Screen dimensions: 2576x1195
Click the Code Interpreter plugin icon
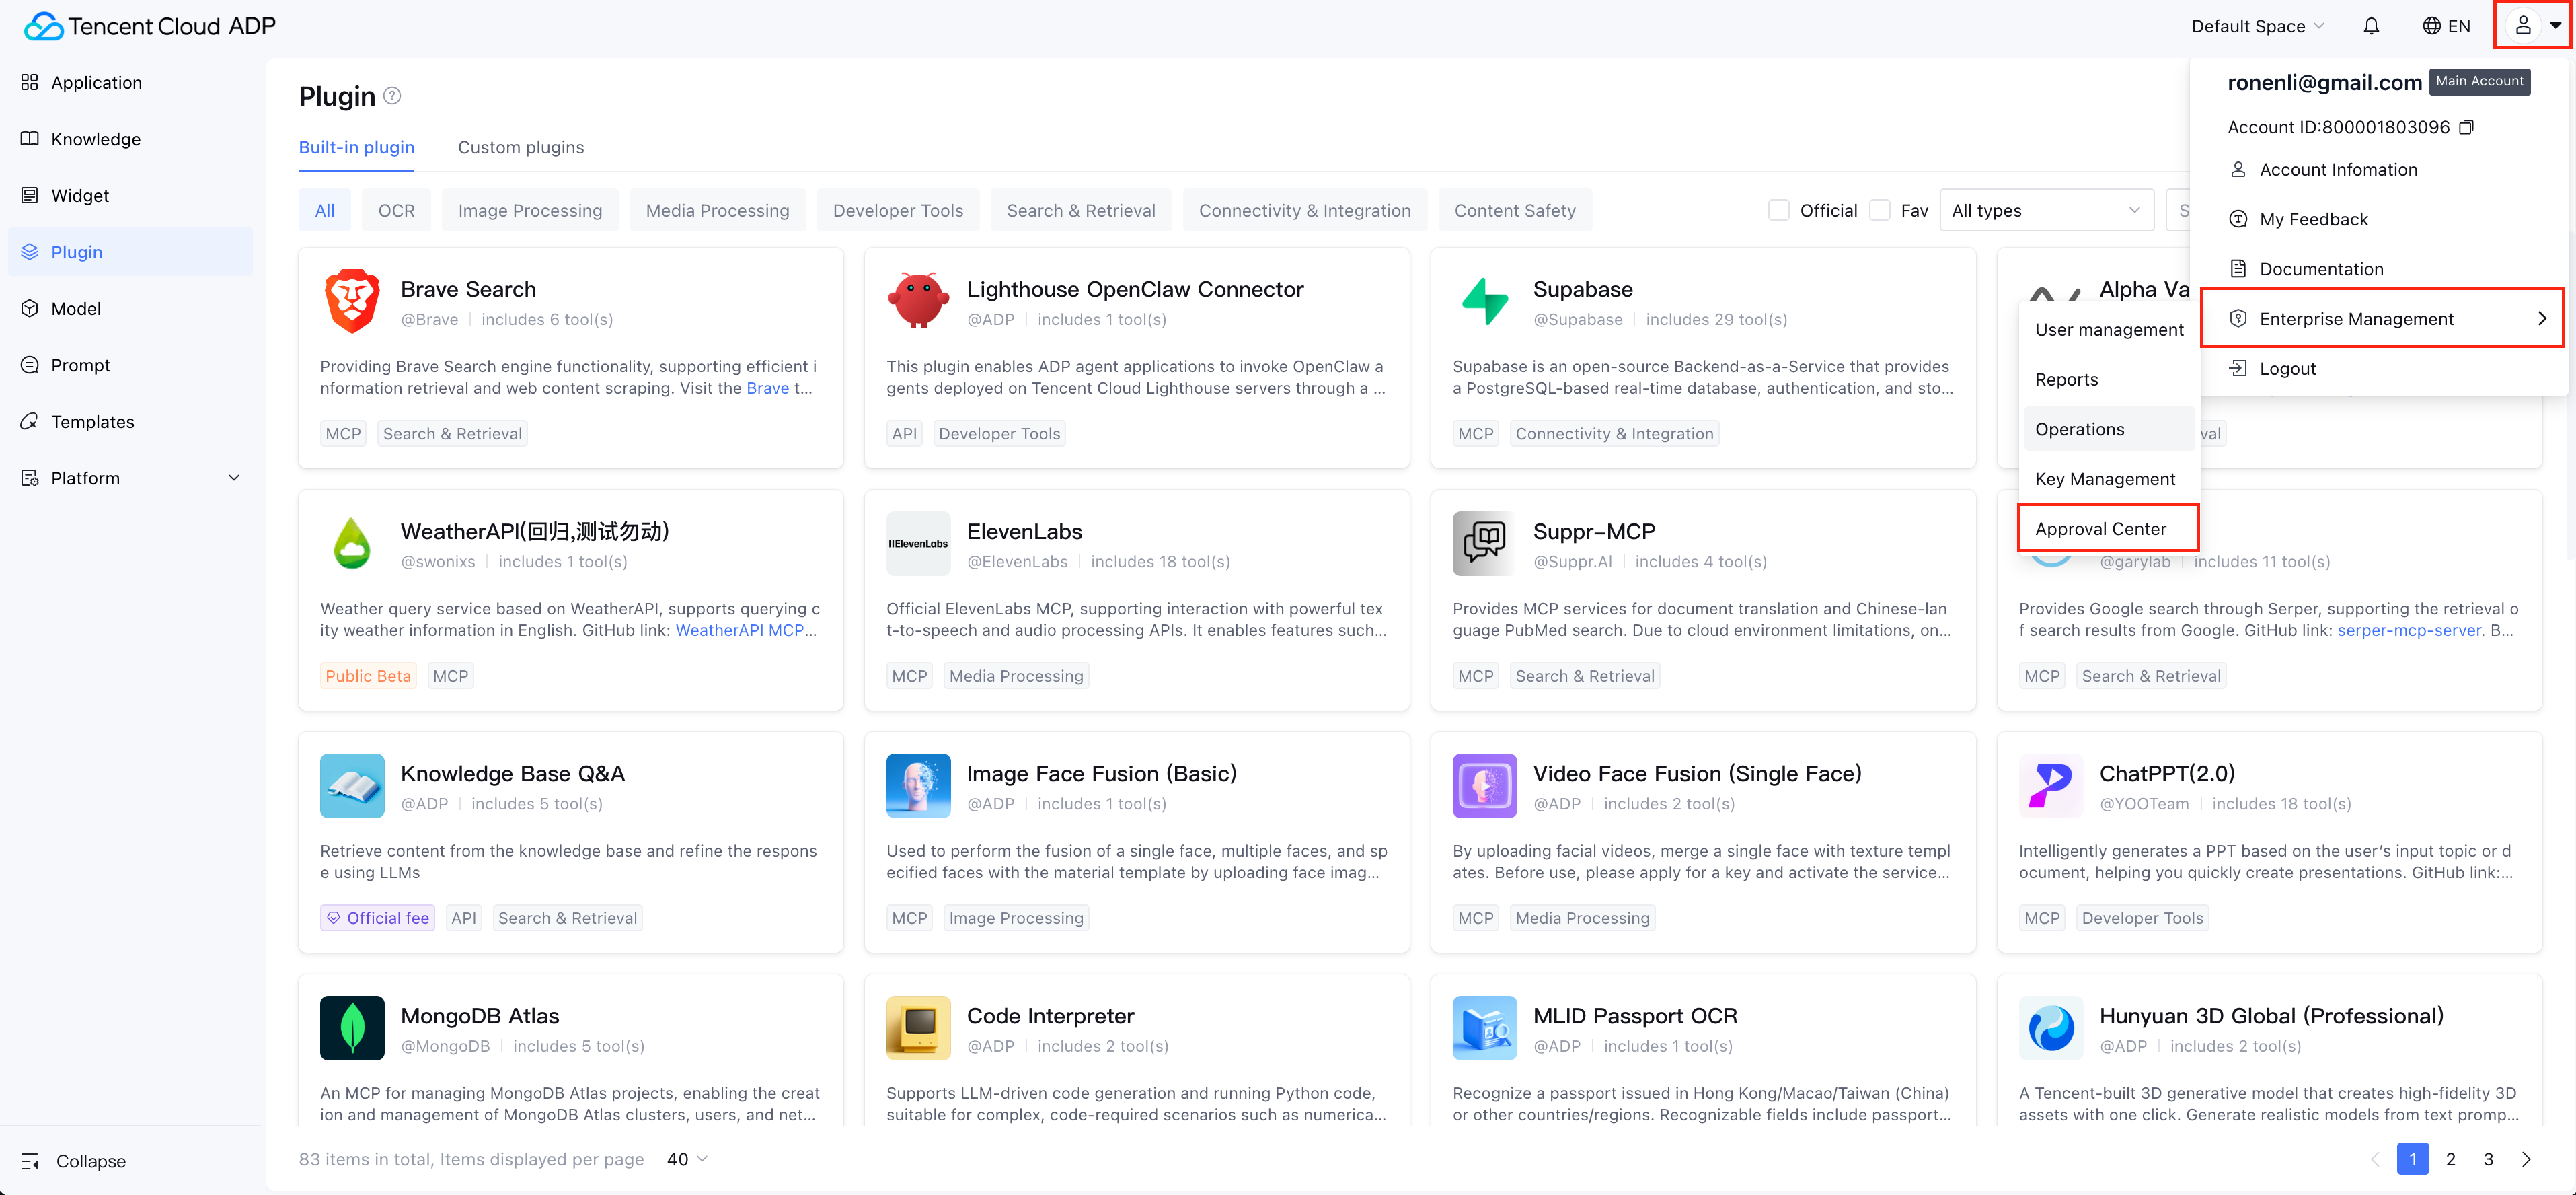917,1027
